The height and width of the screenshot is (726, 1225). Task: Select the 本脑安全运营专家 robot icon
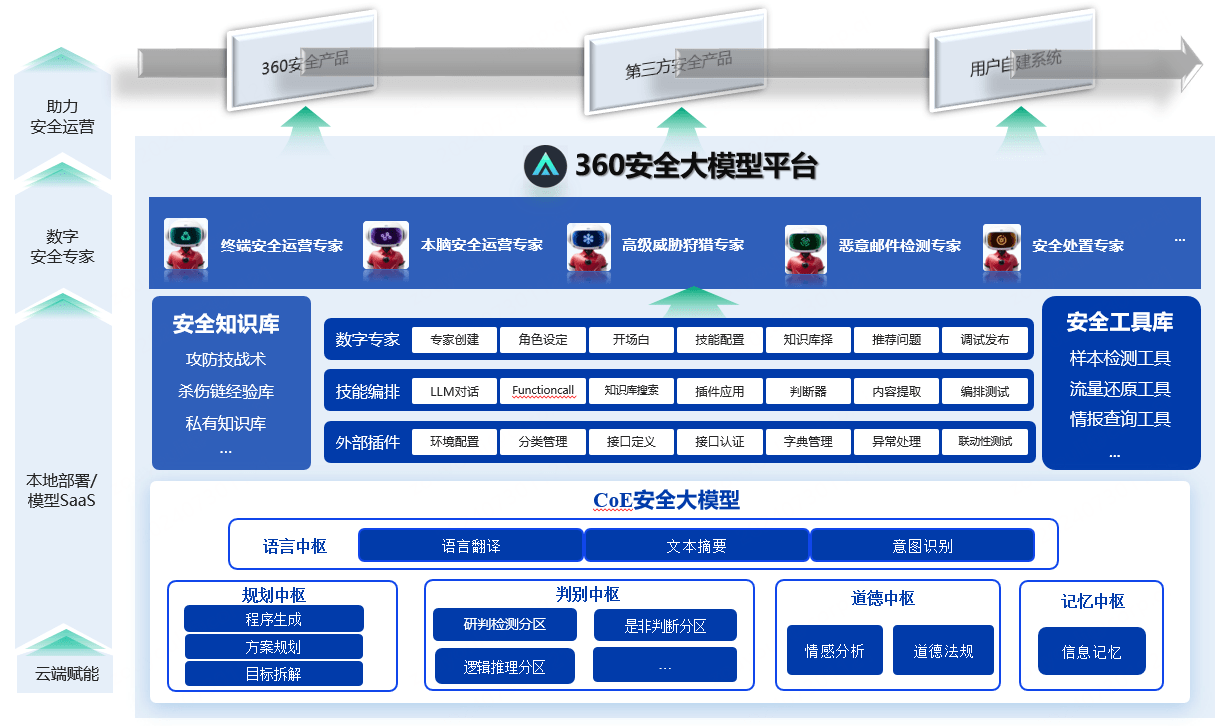point(385,245)
